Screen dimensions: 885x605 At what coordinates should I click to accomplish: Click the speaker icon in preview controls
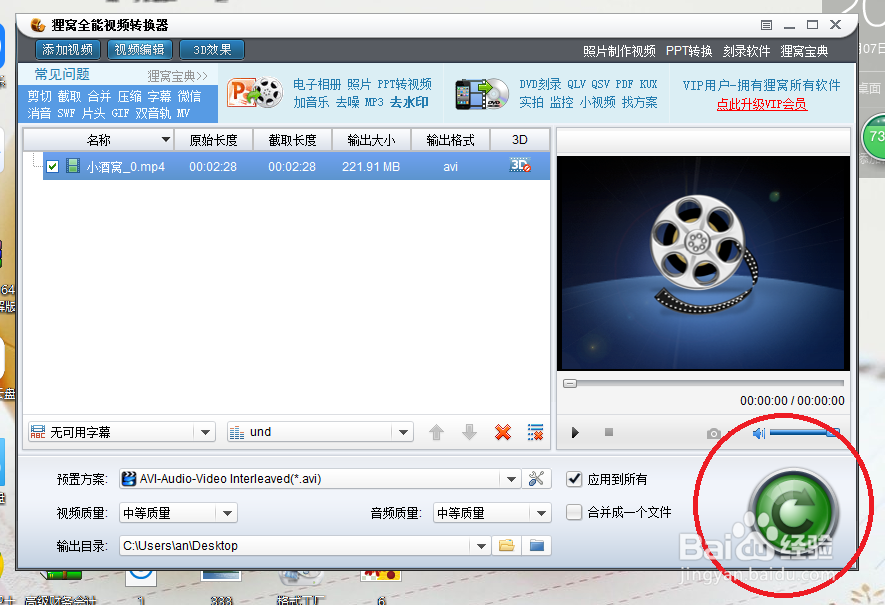pyautogui.click(x=756, y=432)
